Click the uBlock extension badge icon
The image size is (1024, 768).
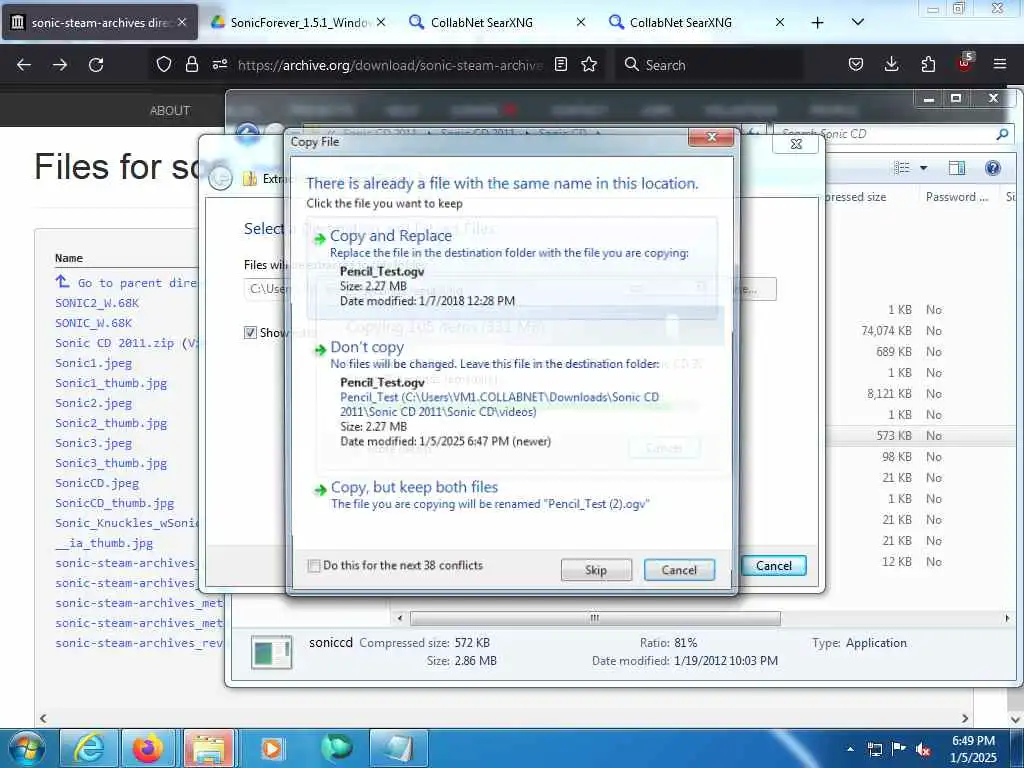click(965, 63)
